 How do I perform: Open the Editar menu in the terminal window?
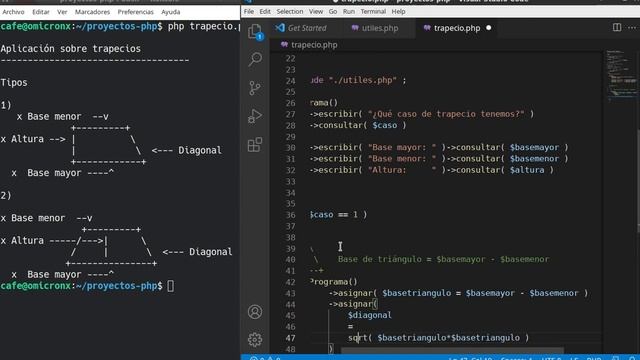tap(41, 12)
